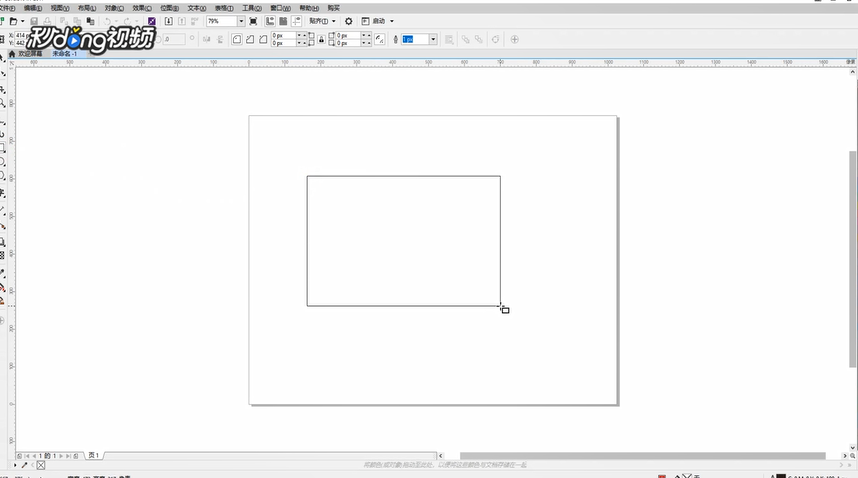This screenshot has width=858, height=478.
Task: Open the Edit menu
Action: (x=33, y=8)
